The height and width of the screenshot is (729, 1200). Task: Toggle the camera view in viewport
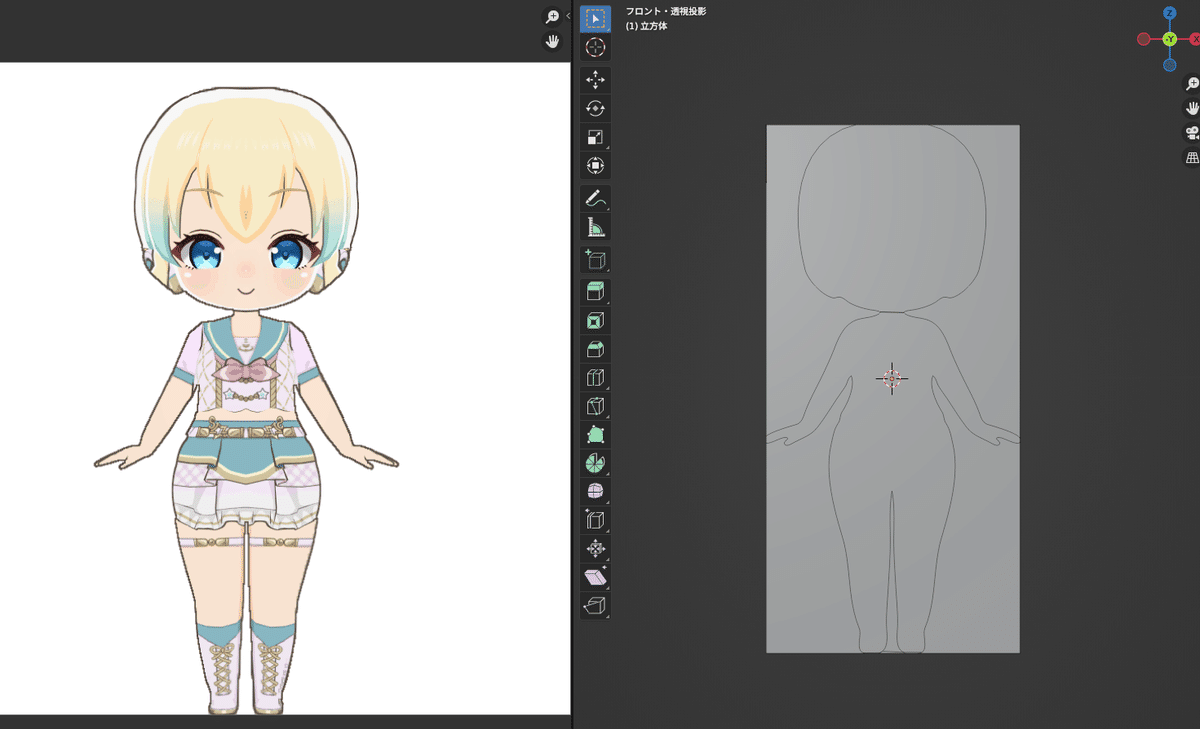1192,133
